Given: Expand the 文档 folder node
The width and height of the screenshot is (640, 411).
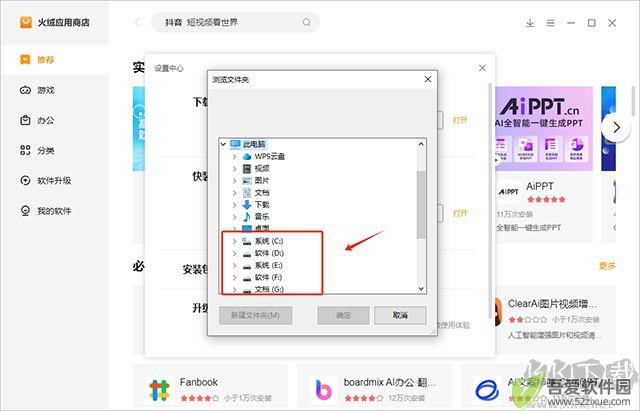Looking at the screenshot, I should [x=234, y=192].
